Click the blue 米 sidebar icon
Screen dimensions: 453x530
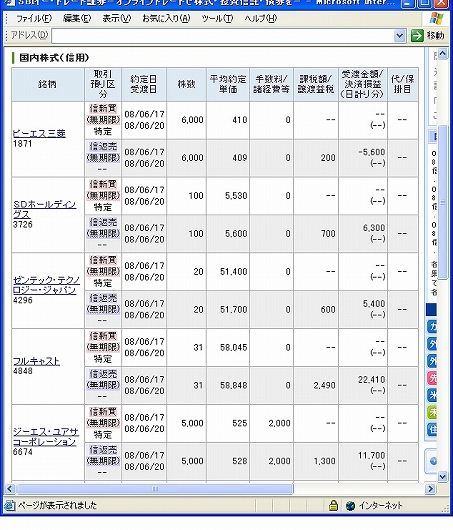432,395
